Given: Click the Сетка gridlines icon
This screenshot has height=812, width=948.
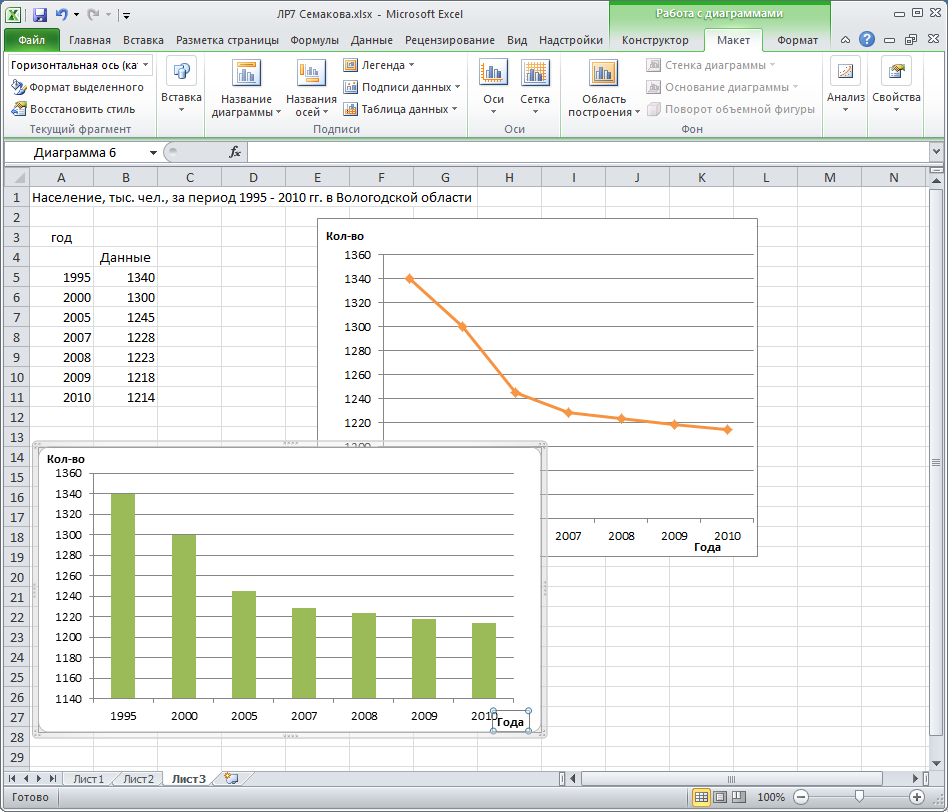Looking at the screenshot, I should pos(535,73).
